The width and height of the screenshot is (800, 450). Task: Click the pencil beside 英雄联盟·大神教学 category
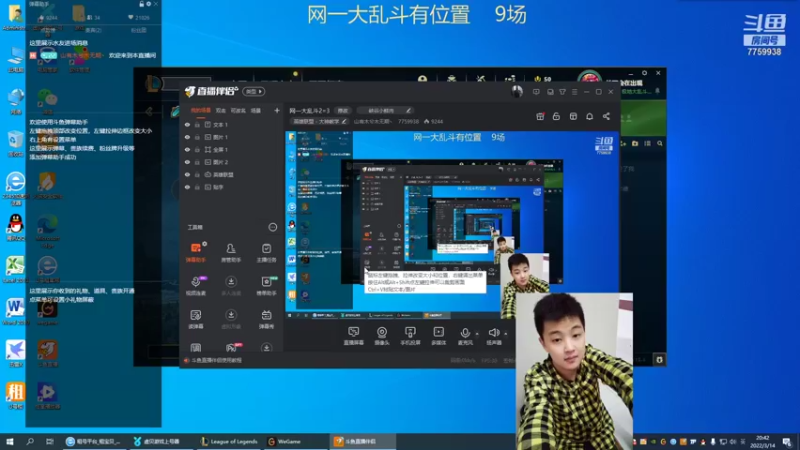click(x=344, y=121)
